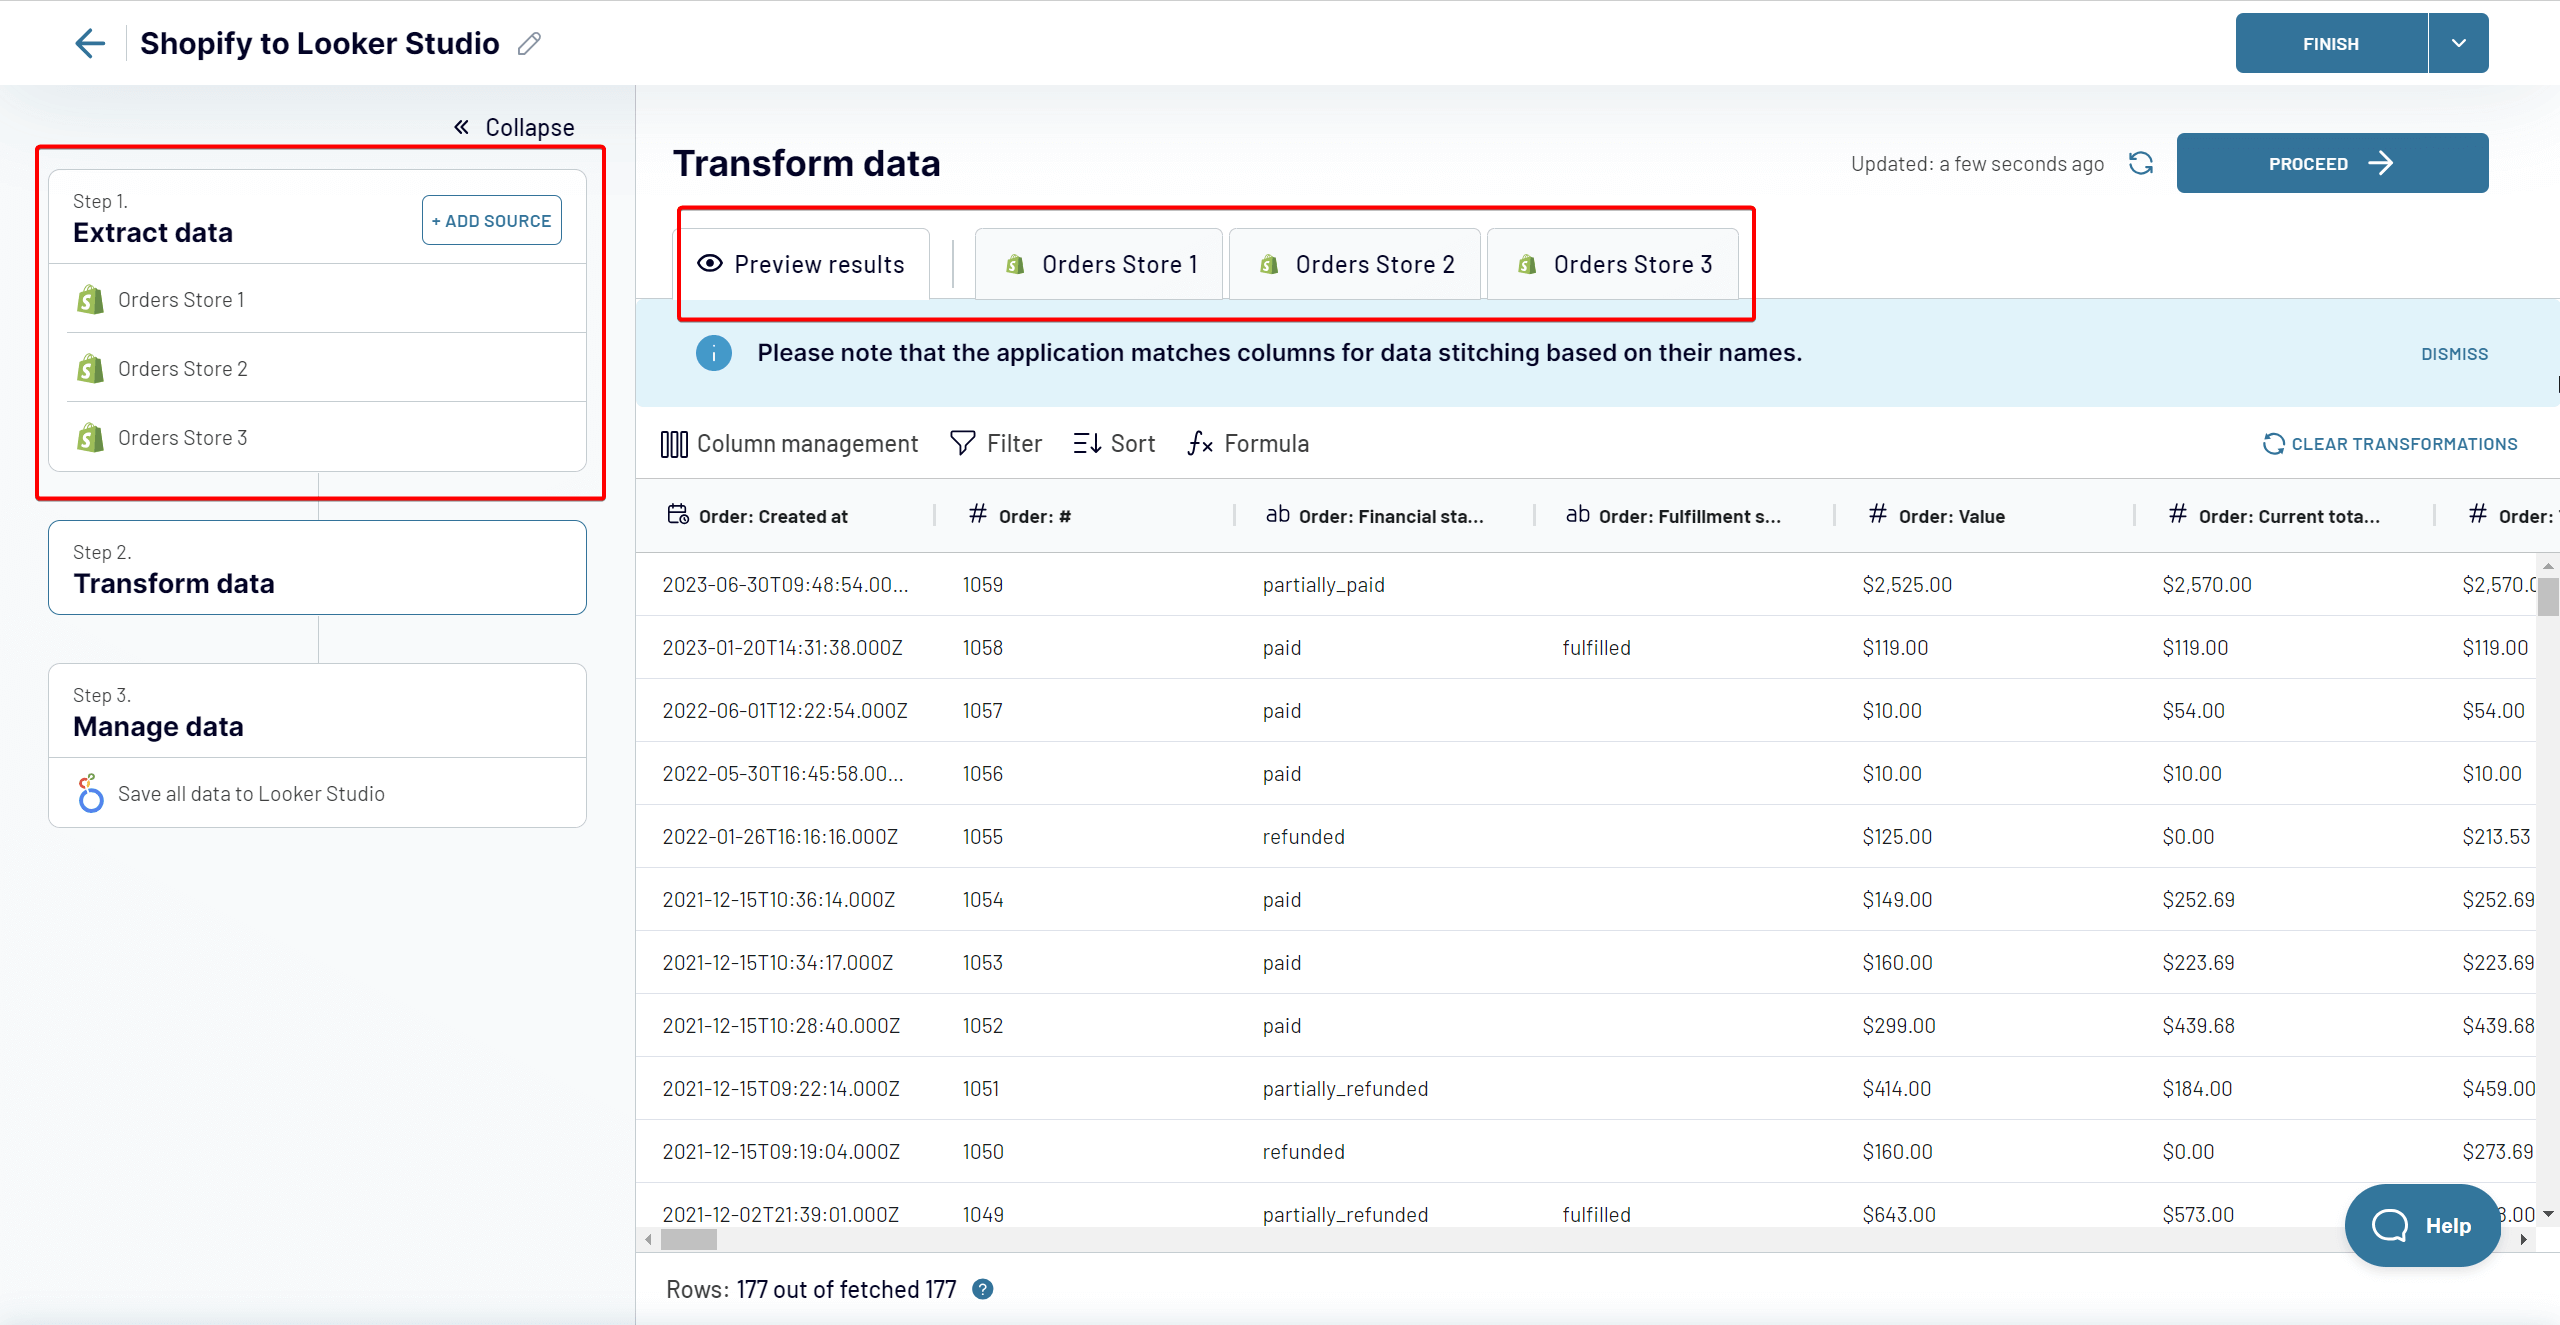Dismiss the column matching notice

click(x=2454, y=353)
